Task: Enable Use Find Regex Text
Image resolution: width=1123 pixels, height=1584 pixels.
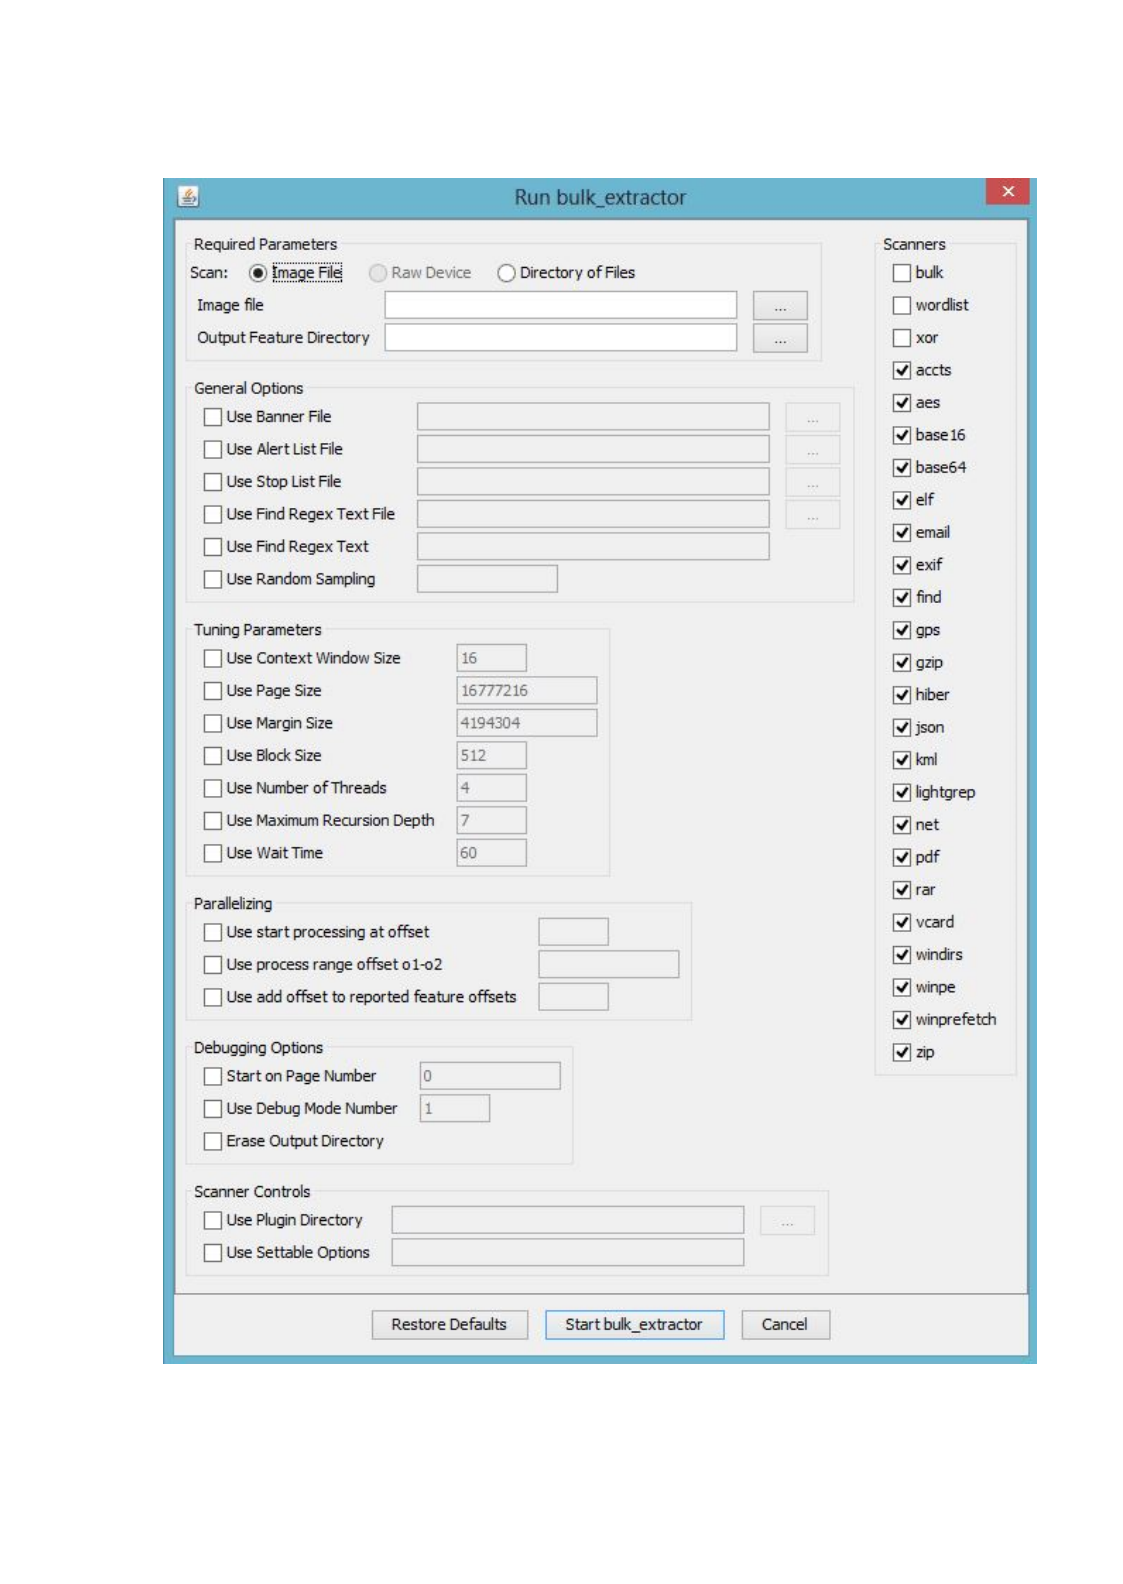Action: [212, 547]
